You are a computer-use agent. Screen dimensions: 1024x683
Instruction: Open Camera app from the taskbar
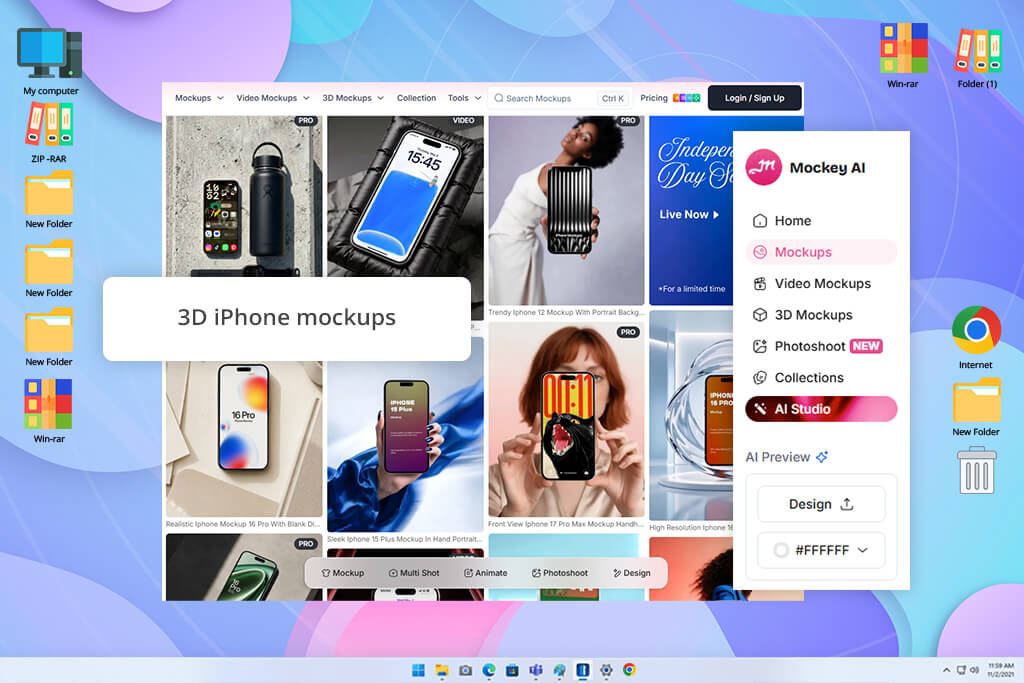[x=466, y=670]
